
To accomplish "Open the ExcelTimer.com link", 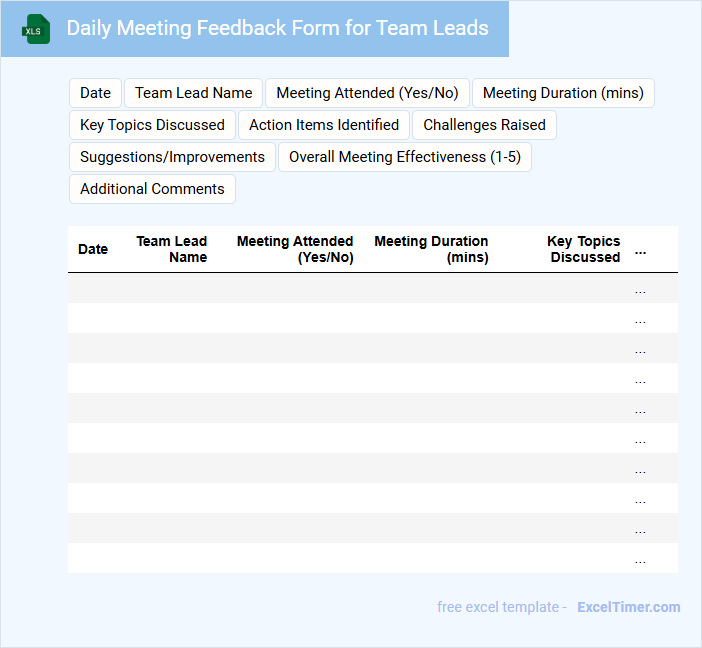I will [x=628, y=607].
